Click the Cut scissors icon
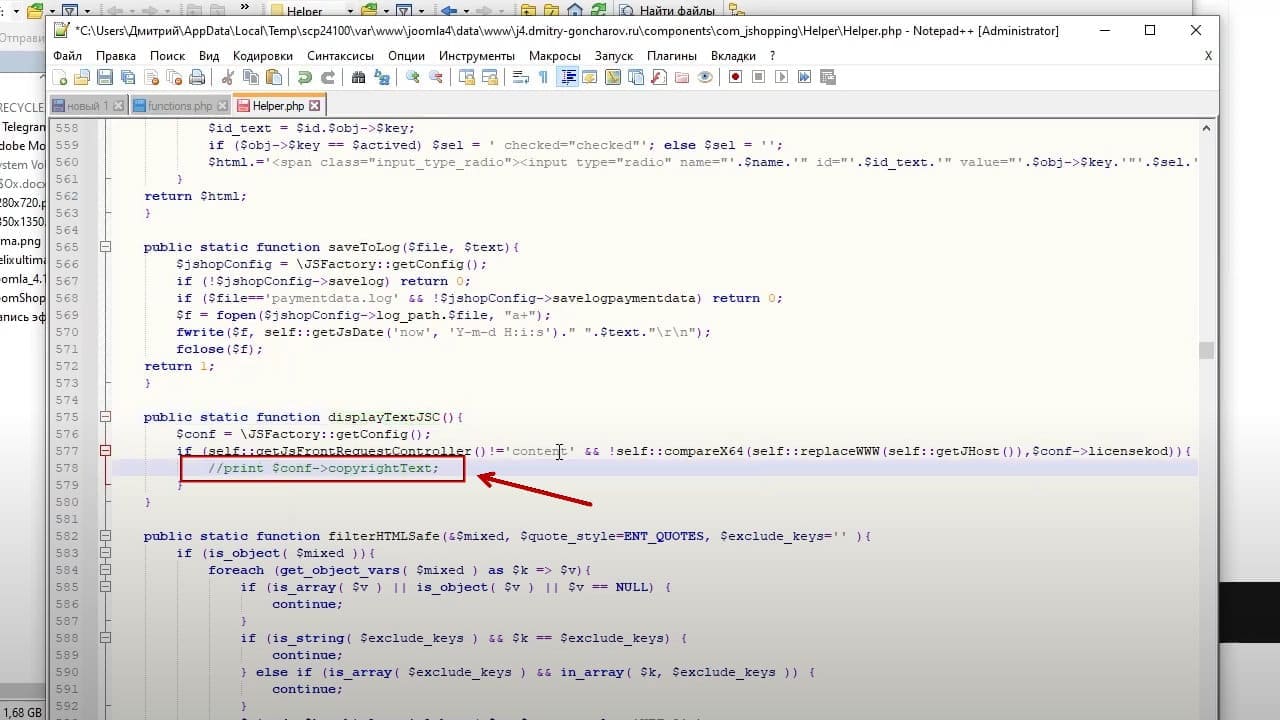 coord(227,77)
